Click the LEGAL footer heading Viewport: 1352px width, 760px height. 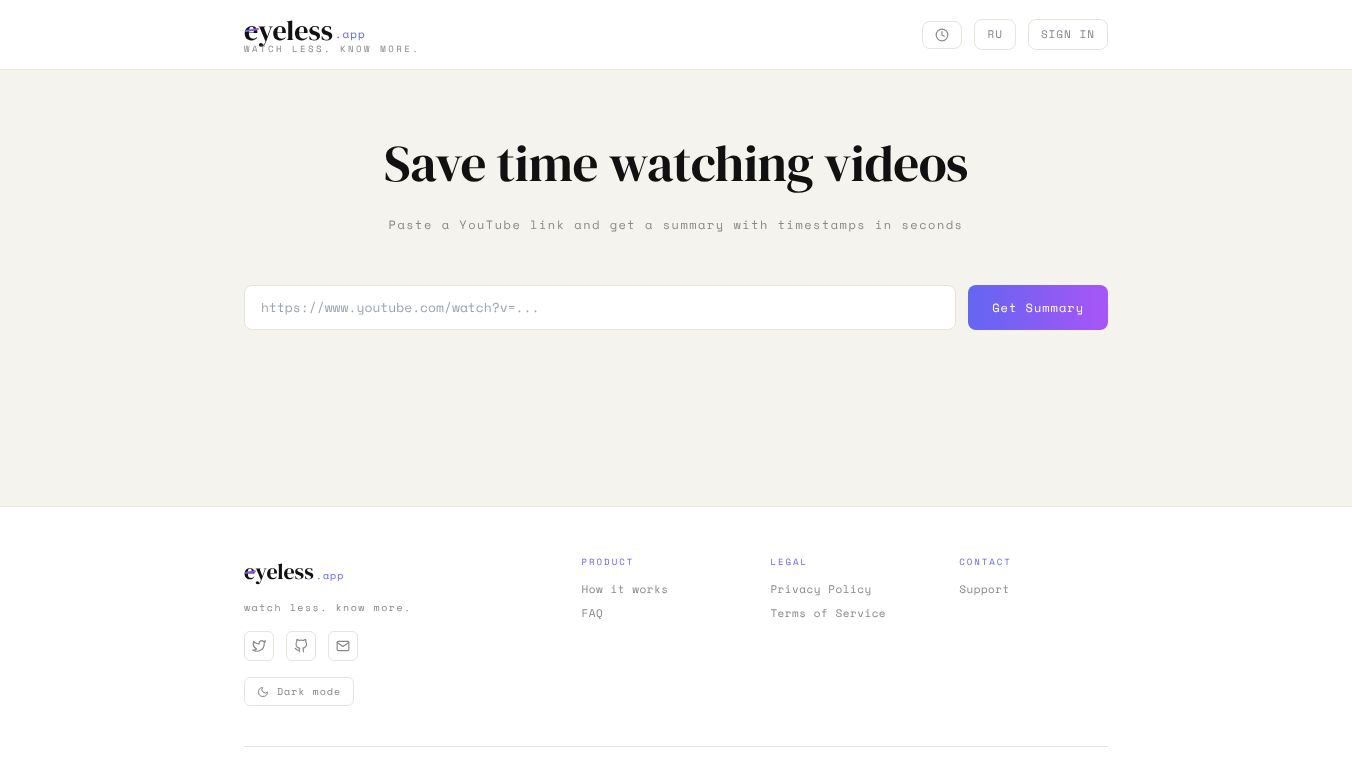[789, 562]
